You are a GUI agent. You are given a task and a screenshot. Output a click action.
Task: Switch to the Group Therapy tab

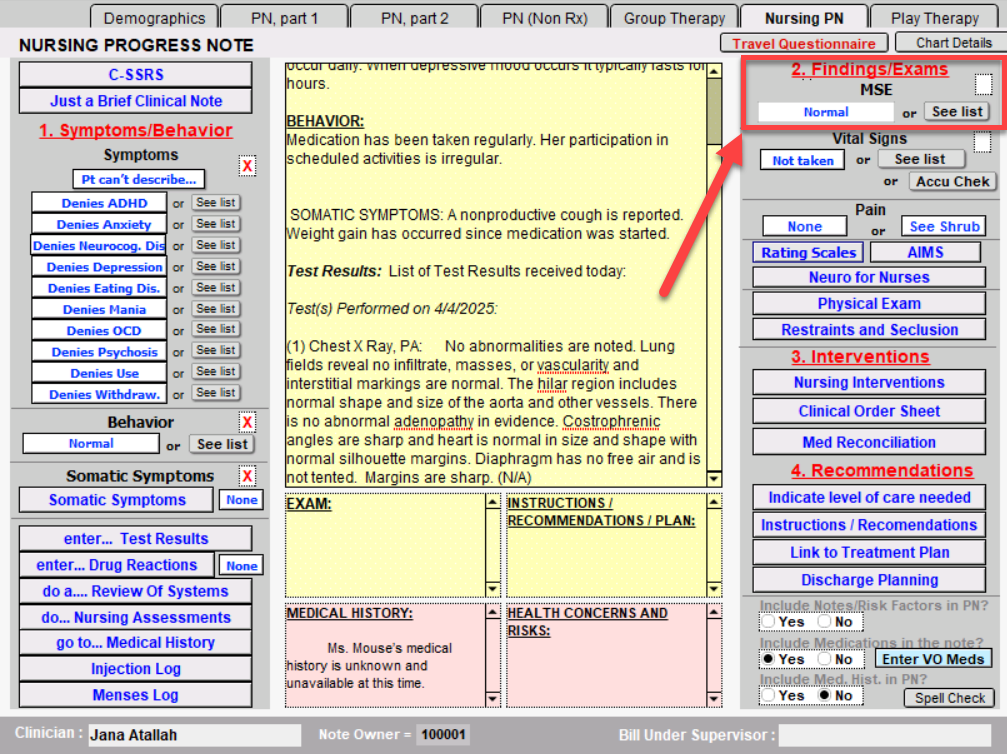[x=674, y=18]
